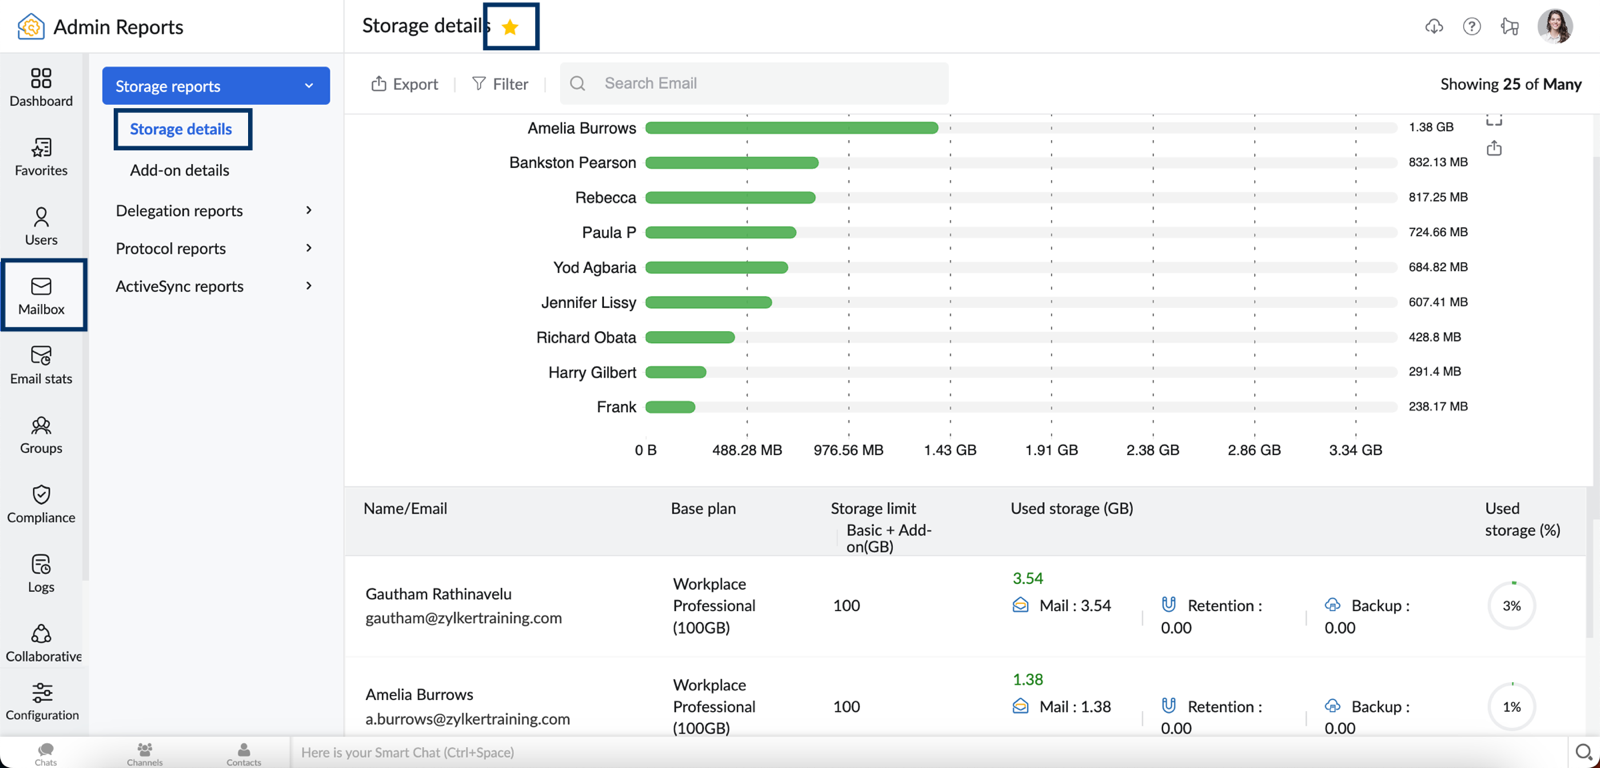Open the Groups section
Image resolution: width=1600 pixels, height=768 pixels.
[x=41, y=435]
